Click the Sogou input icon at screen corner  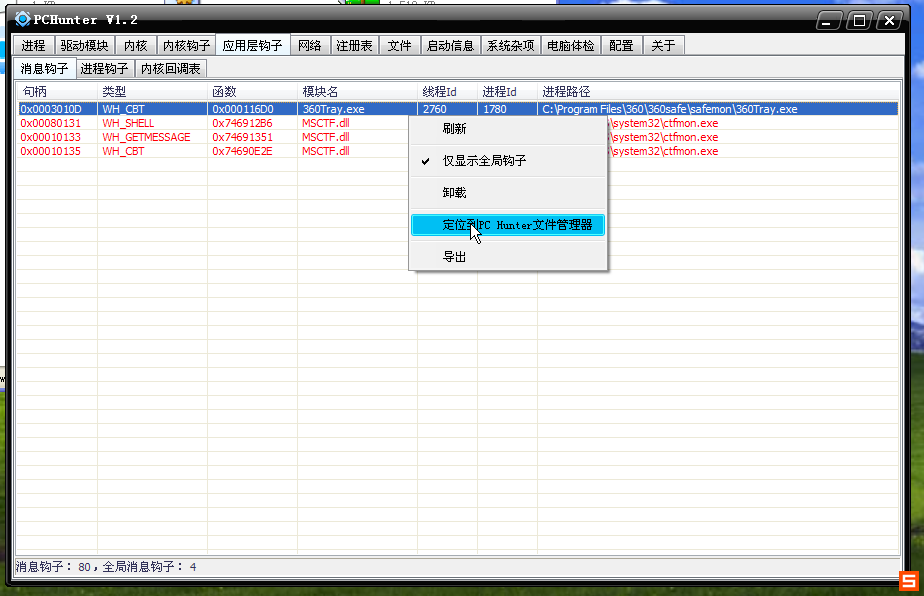[909, 581]
